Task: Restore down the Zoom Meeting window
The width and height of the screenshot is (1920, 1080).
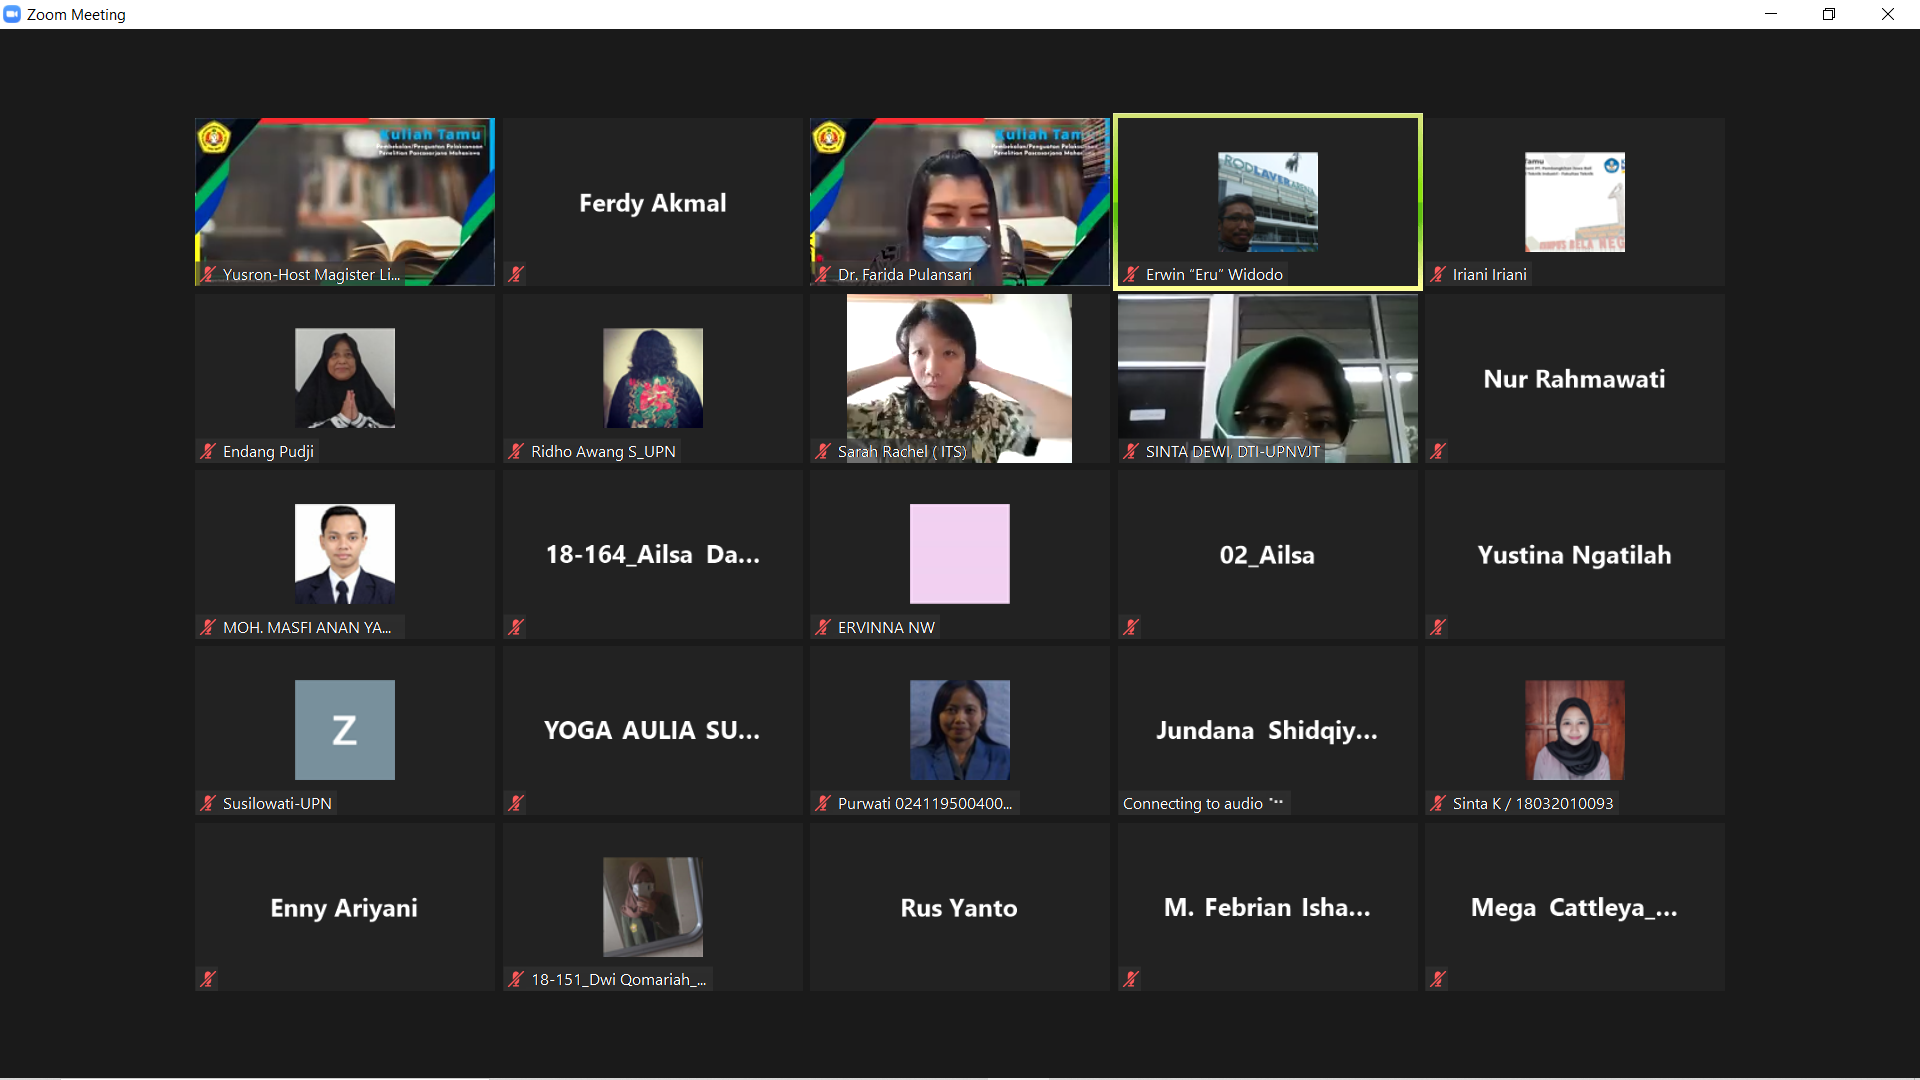Action: coord(1829,14)
